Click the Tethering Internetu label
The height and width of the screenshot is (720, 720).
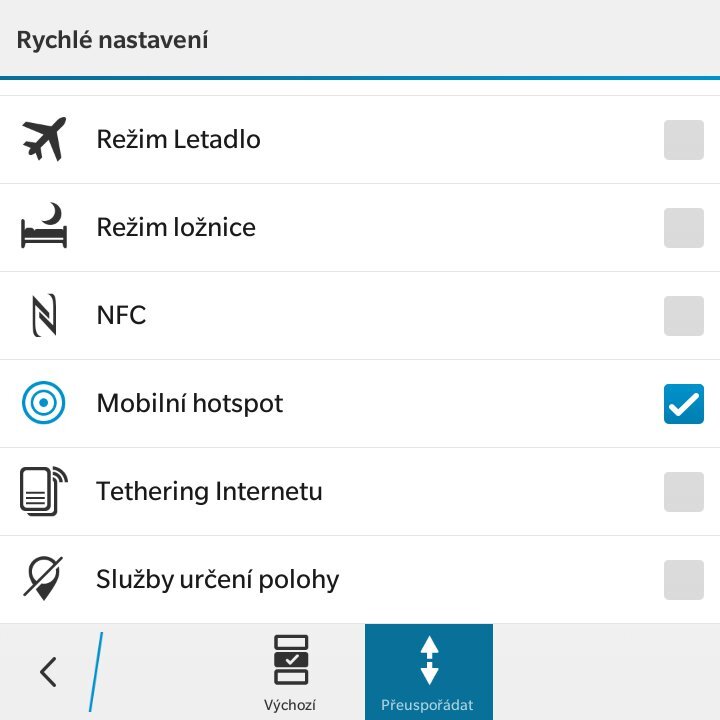click(209, 491)
